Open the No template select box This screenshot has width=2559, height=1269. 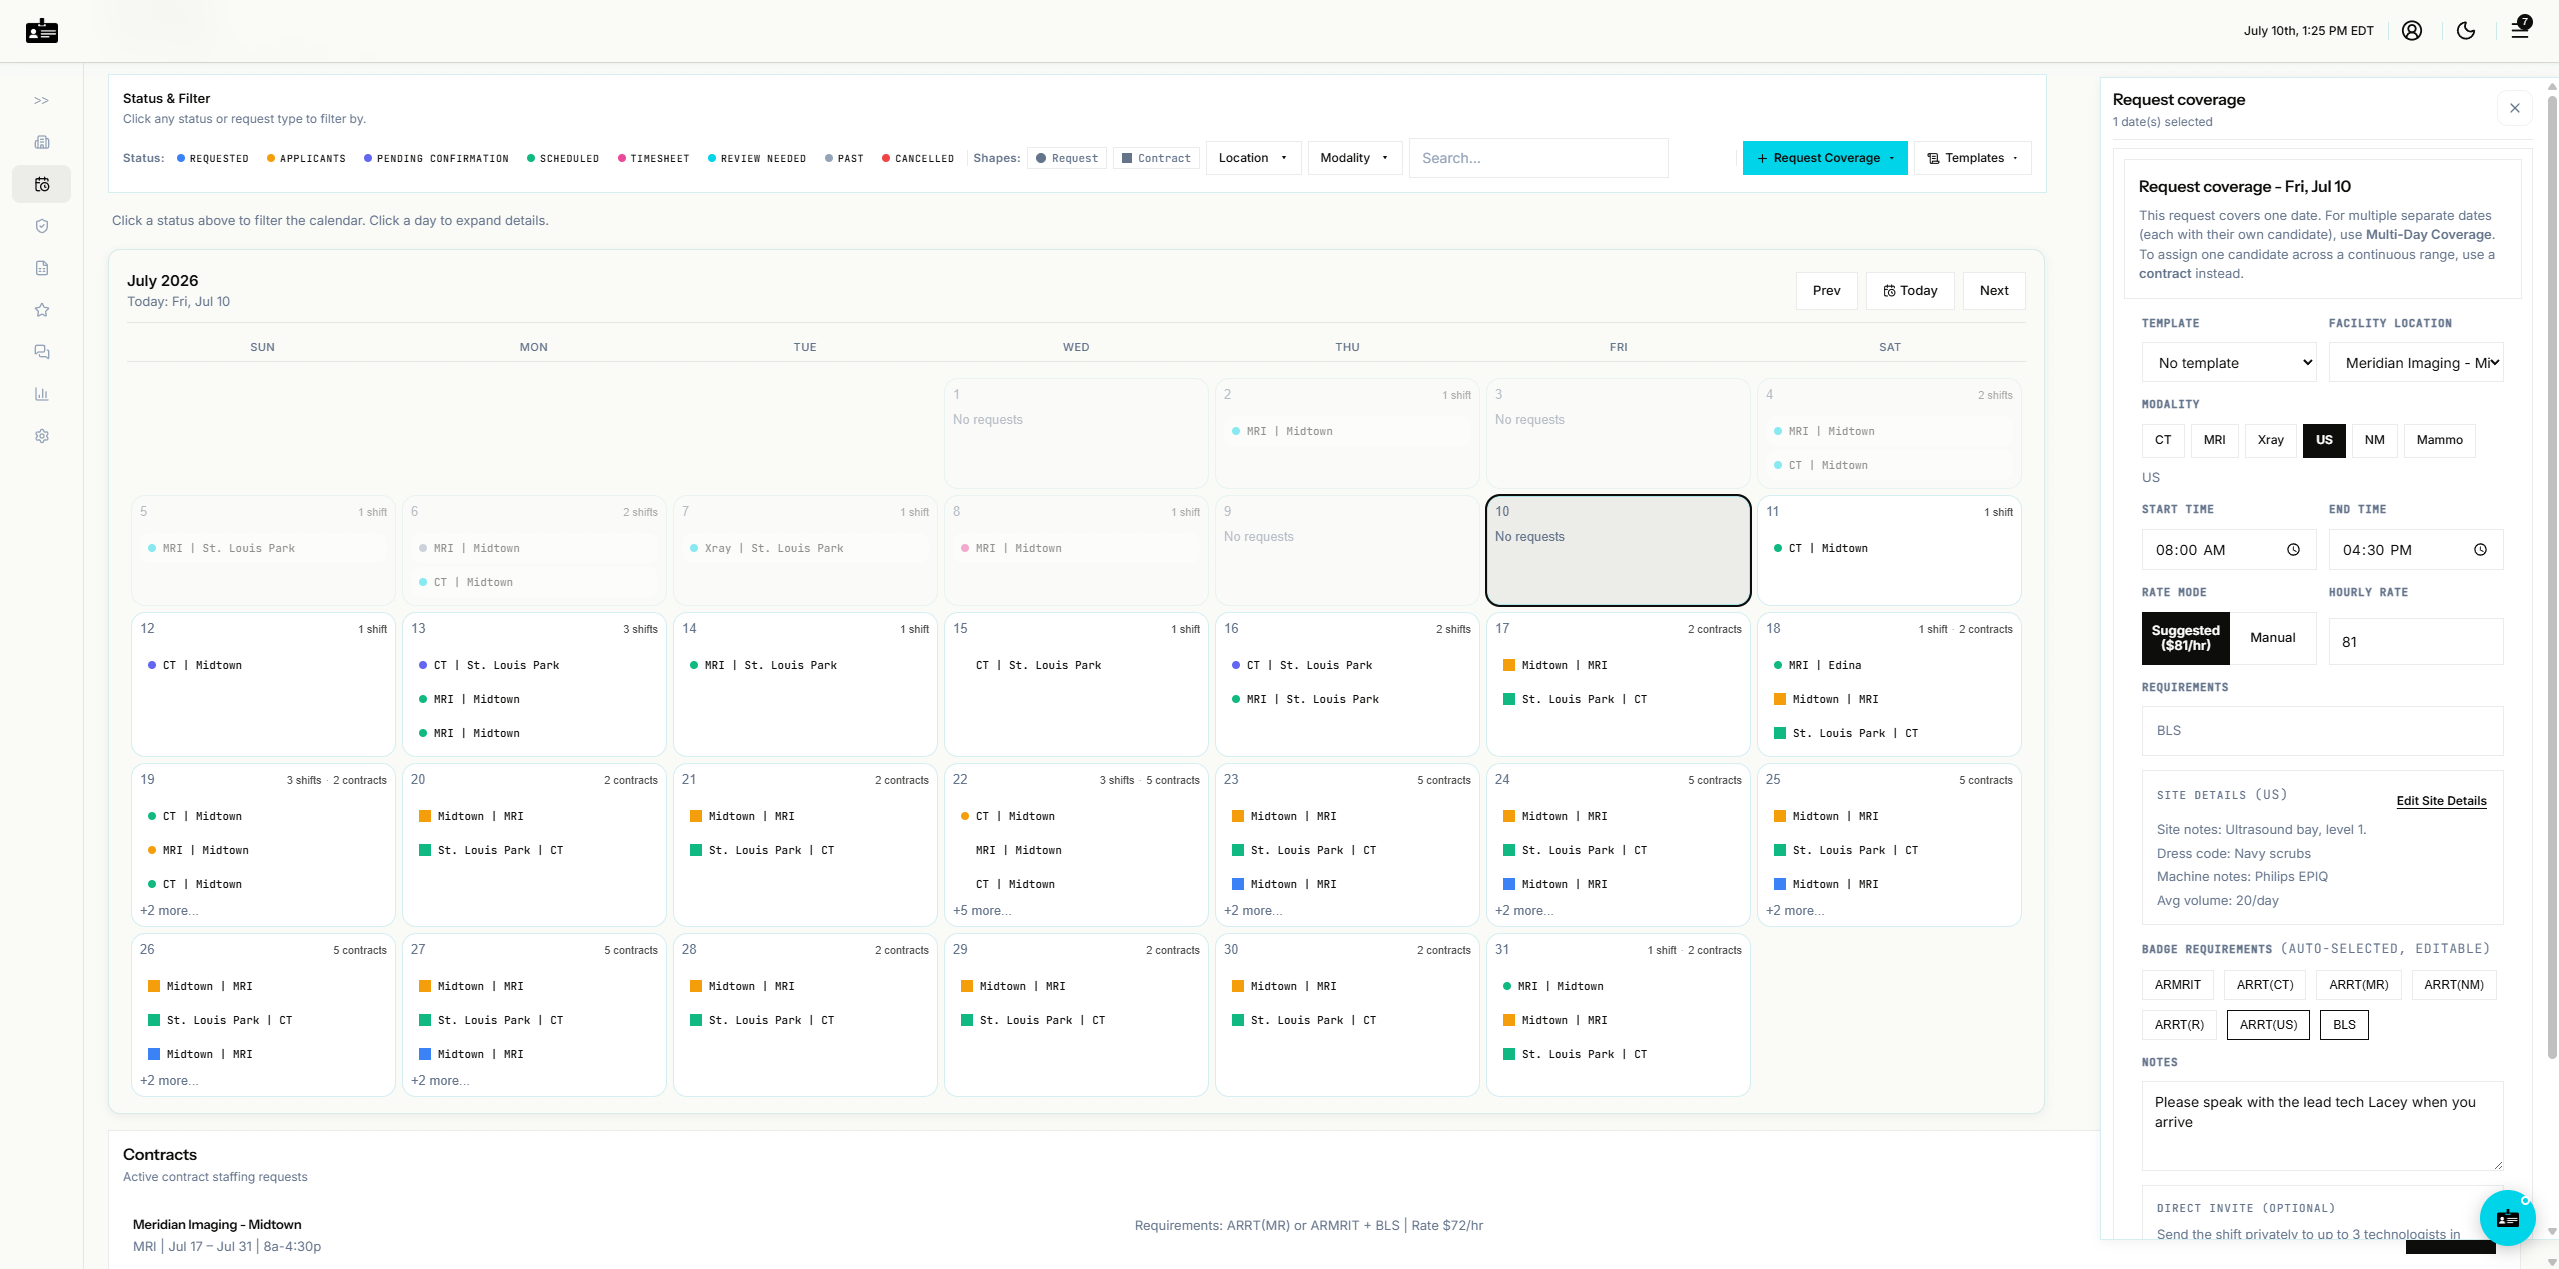pos(2229,363)
